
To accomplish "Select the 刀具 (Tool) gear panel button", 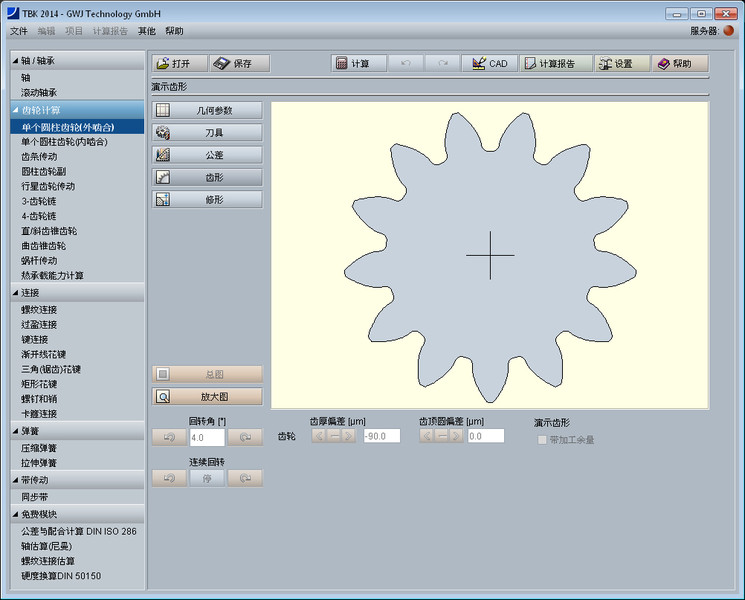I will point(207,132).
